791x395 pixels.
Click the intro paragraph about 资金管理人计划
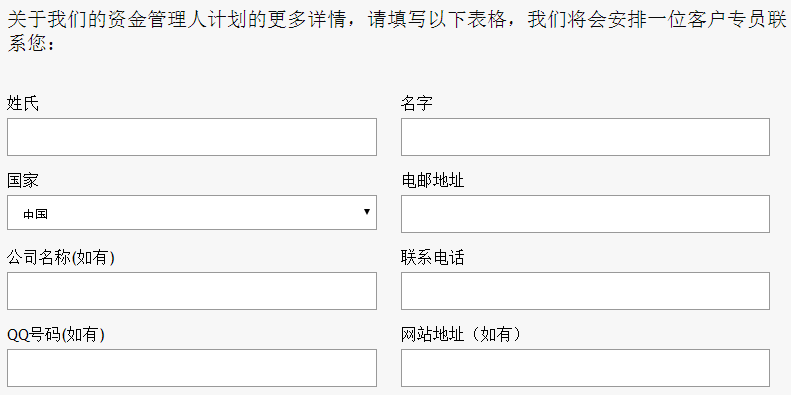click(397, 31)
